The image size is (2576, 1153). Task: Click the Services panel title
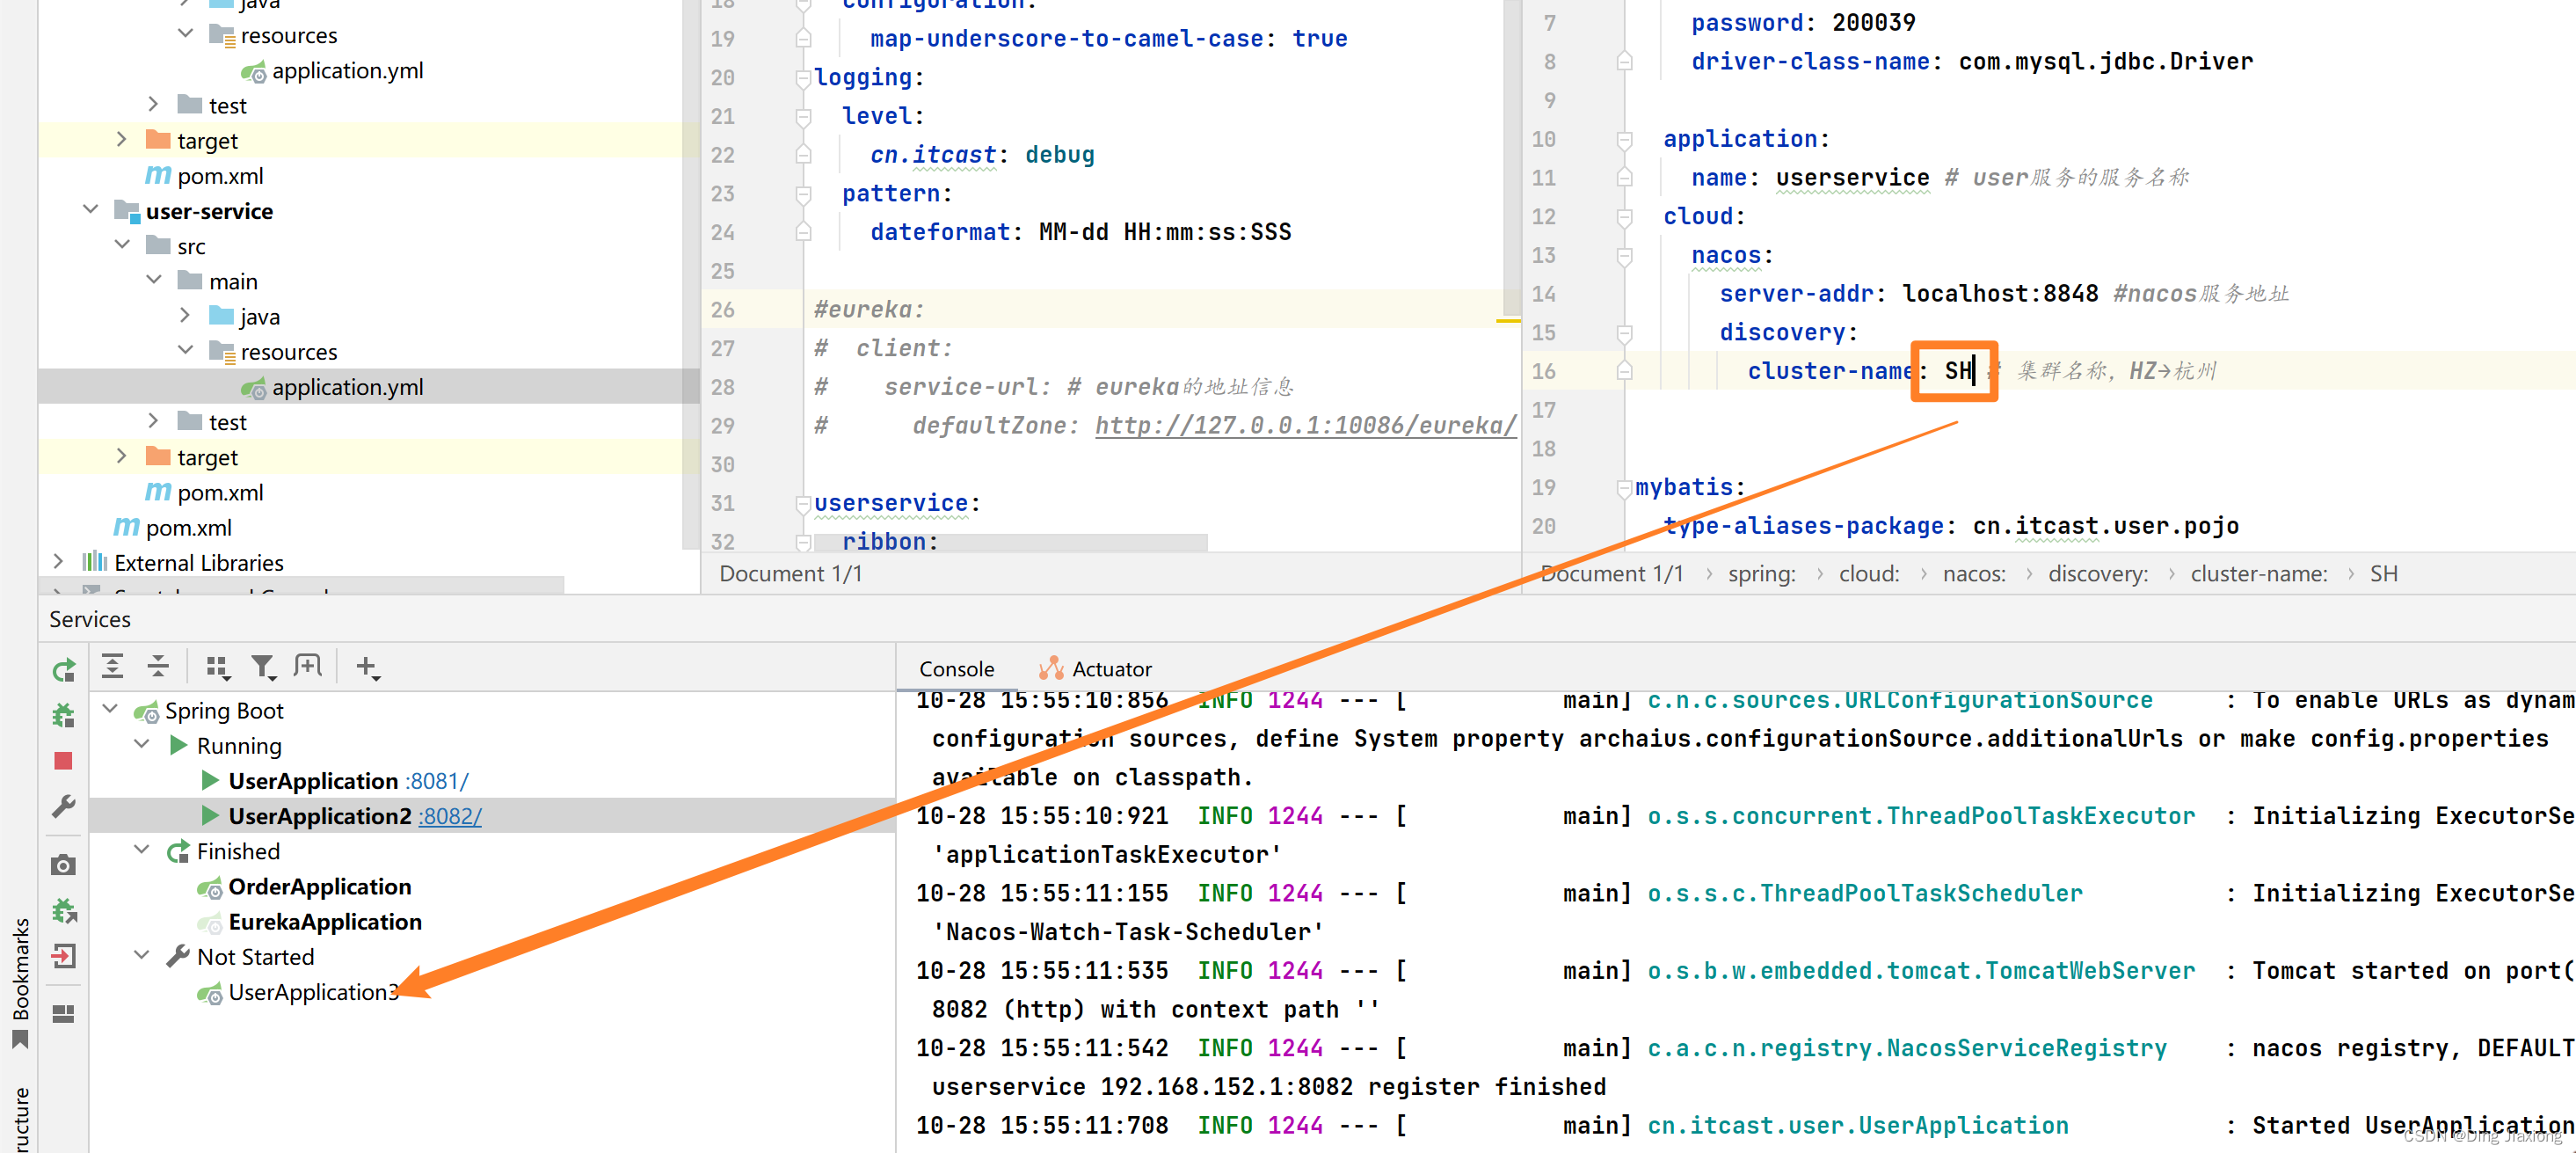(x=90, y=619)
